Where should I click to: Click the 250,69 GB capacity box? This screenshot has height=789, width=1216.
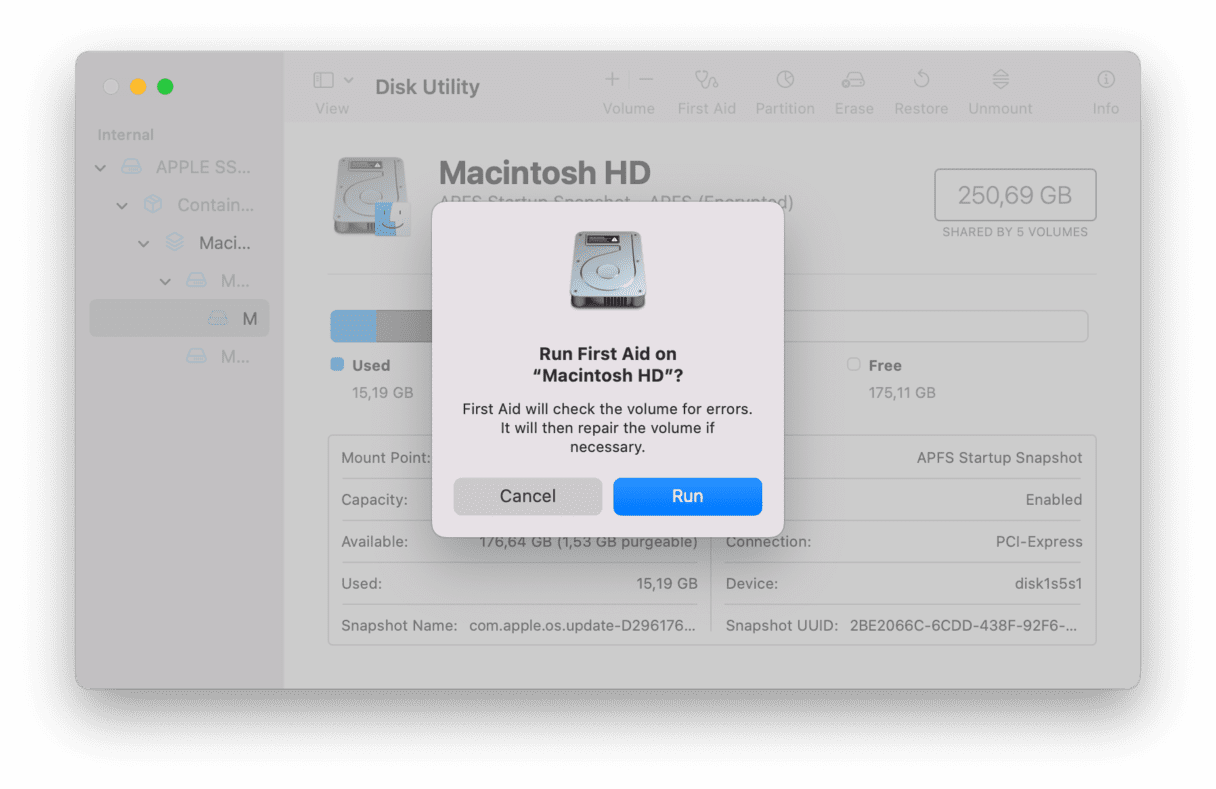pyautogui.click(x=1015, y=195)
